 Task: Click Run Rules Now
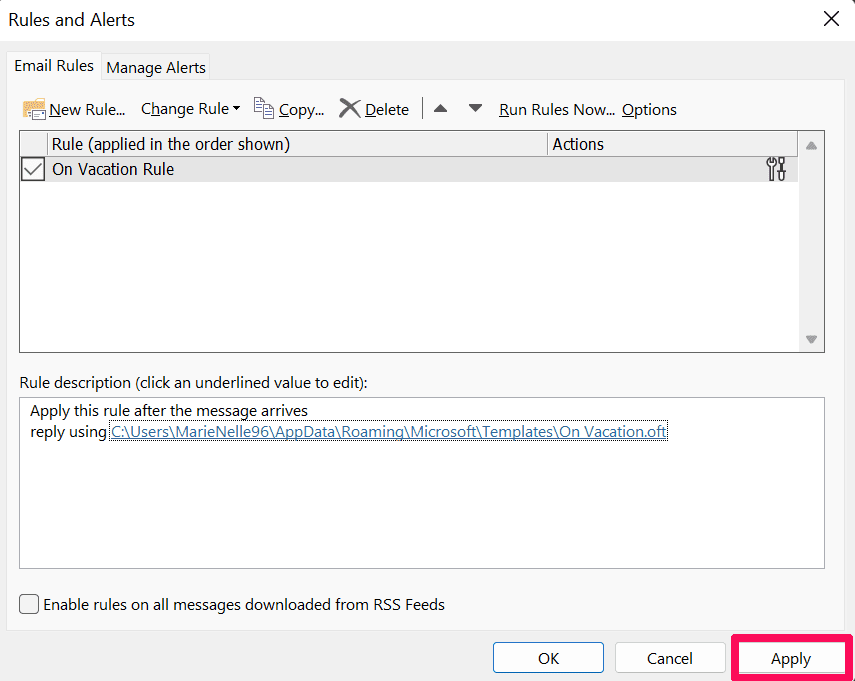pos(556,110)
